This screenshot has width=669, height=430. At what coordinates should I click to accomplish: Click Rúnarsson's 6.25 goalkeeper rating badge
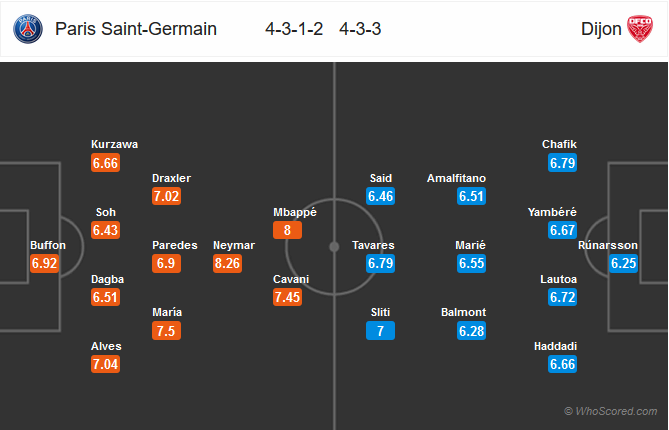623,263
